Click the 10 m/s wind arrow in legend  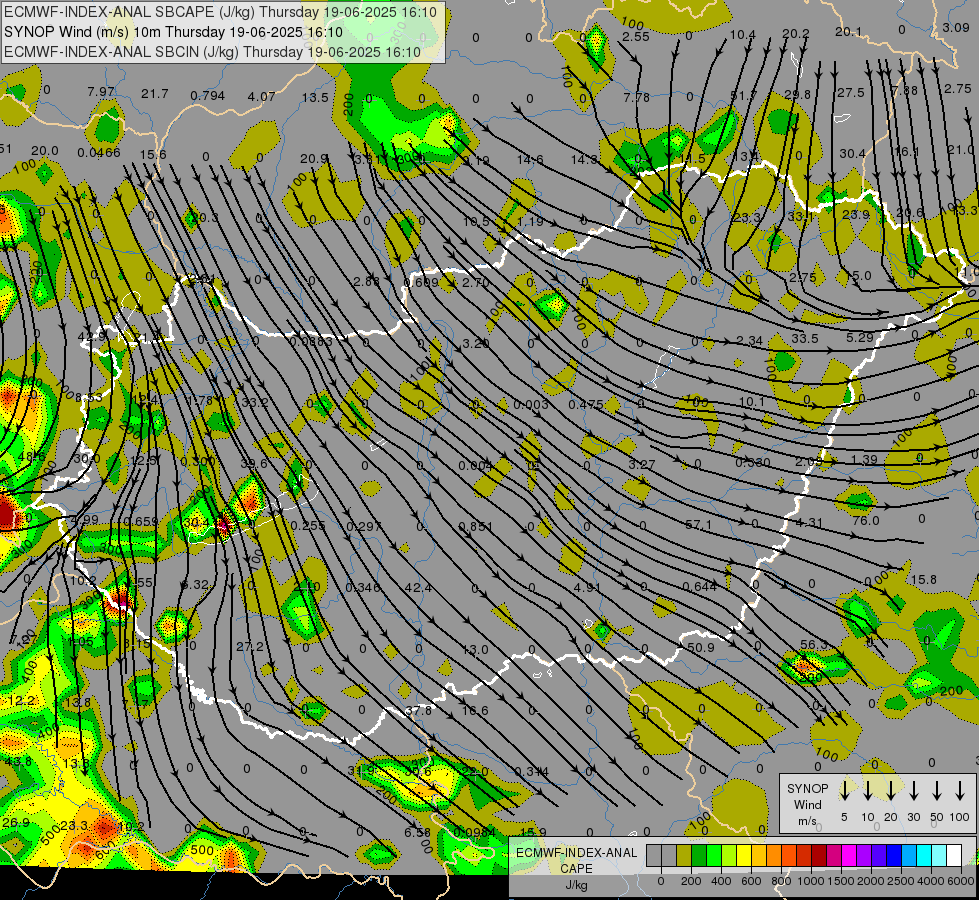pyautogui.click(x=867, y=791)
